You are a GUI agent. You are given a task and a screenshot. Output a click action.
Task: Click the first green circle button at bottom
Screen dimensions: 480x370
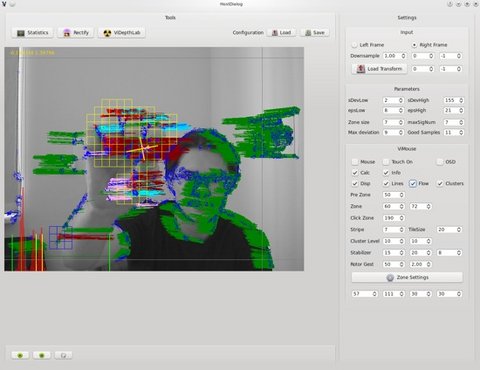click(x=20, y=355)
